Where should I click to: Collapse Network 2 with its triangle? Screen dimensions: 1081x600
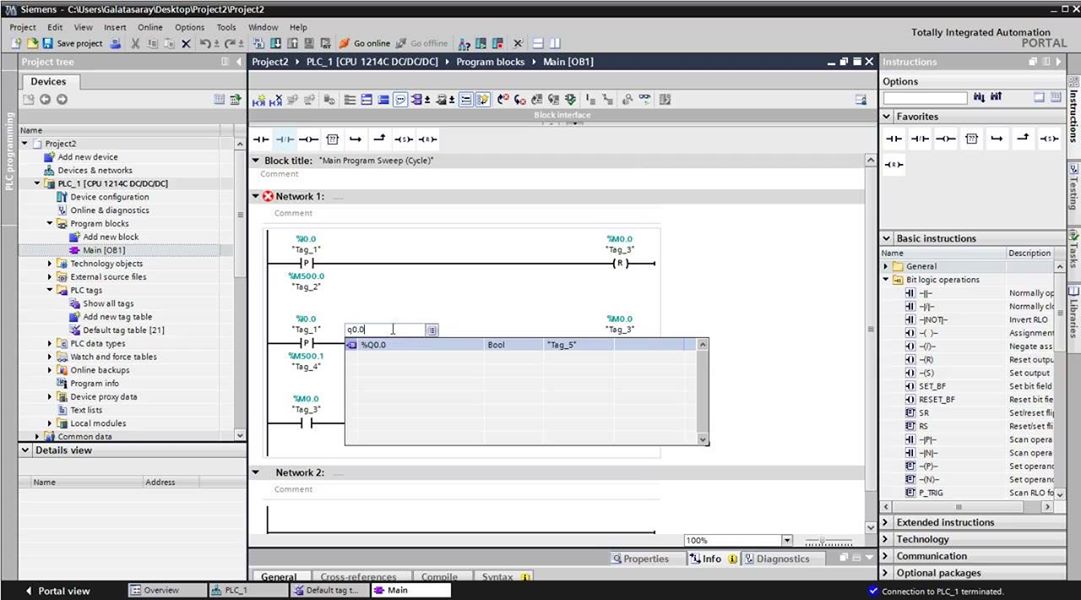tap(255, 472)
